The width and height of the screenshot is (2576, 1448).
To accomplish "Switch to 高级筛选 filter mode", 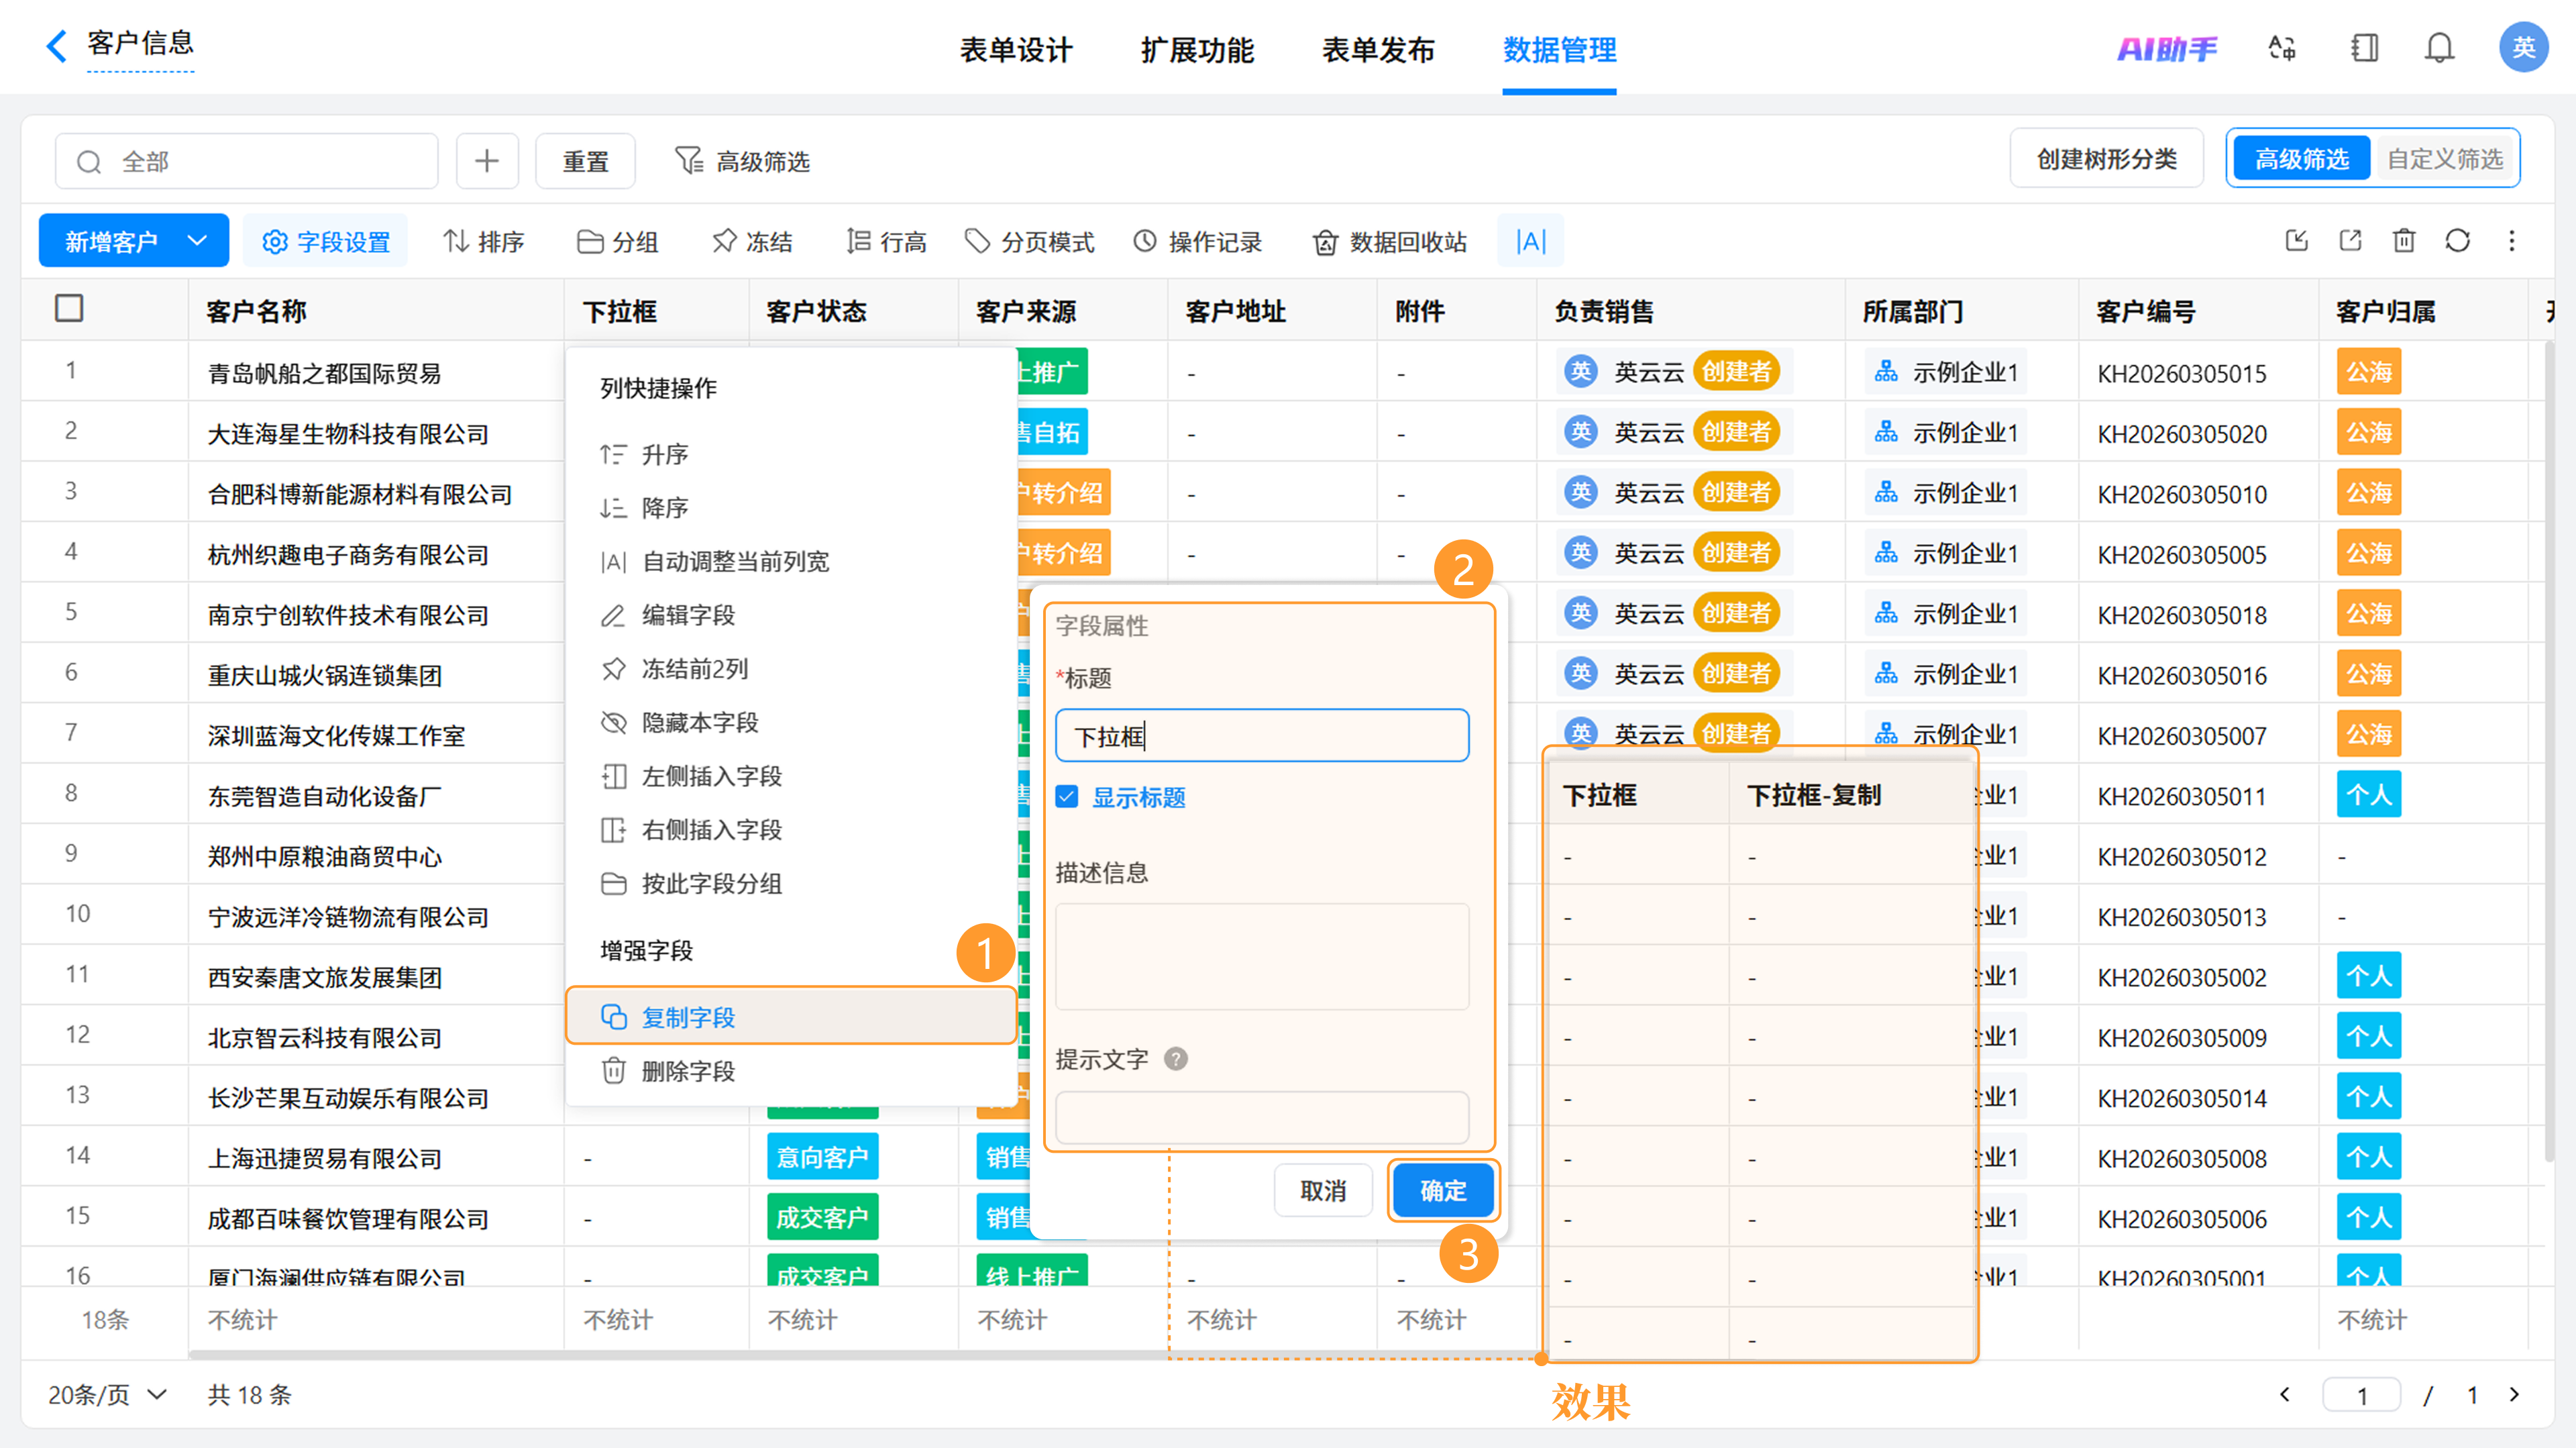I will pos(2301,159).
